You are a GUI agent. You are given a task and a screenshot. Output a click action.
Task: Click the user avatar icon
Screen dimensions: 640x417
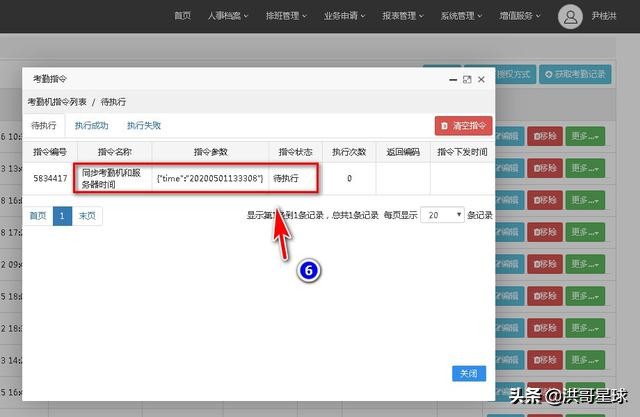[570, 17]
